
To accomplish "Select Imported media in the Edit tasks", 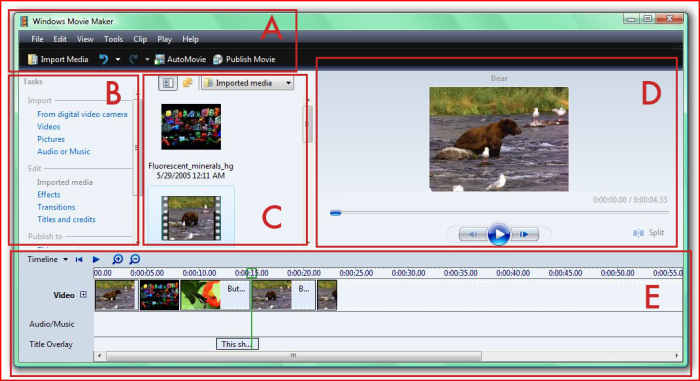I will pos(65,182).
